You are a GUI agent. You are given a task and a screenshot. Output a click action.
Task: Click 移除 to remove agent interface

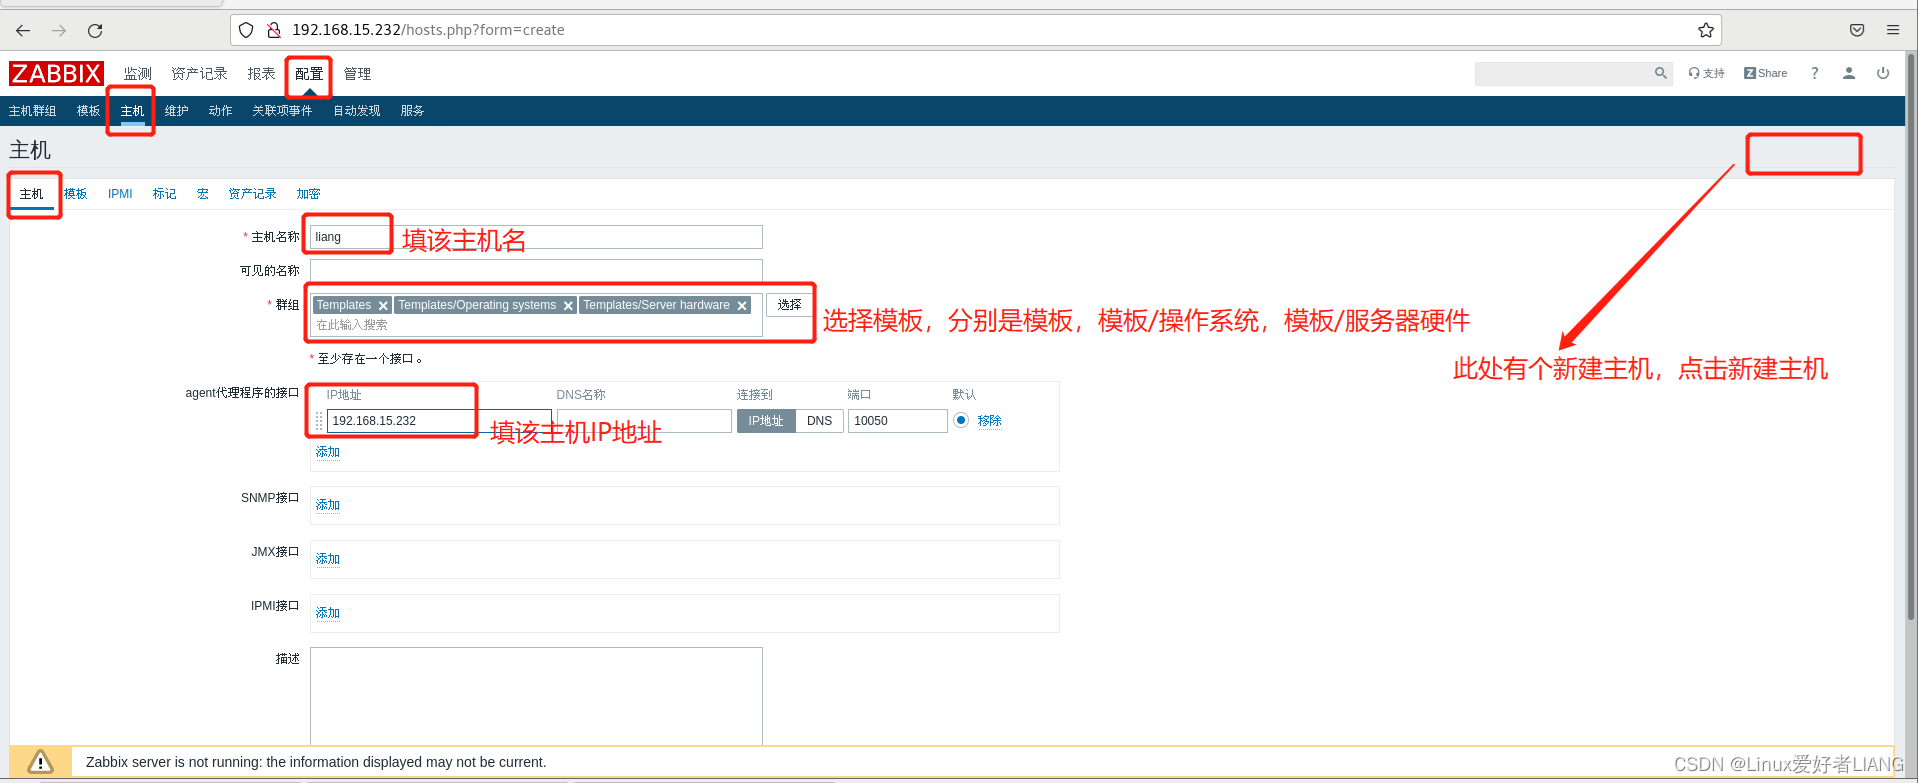[989, 421]
